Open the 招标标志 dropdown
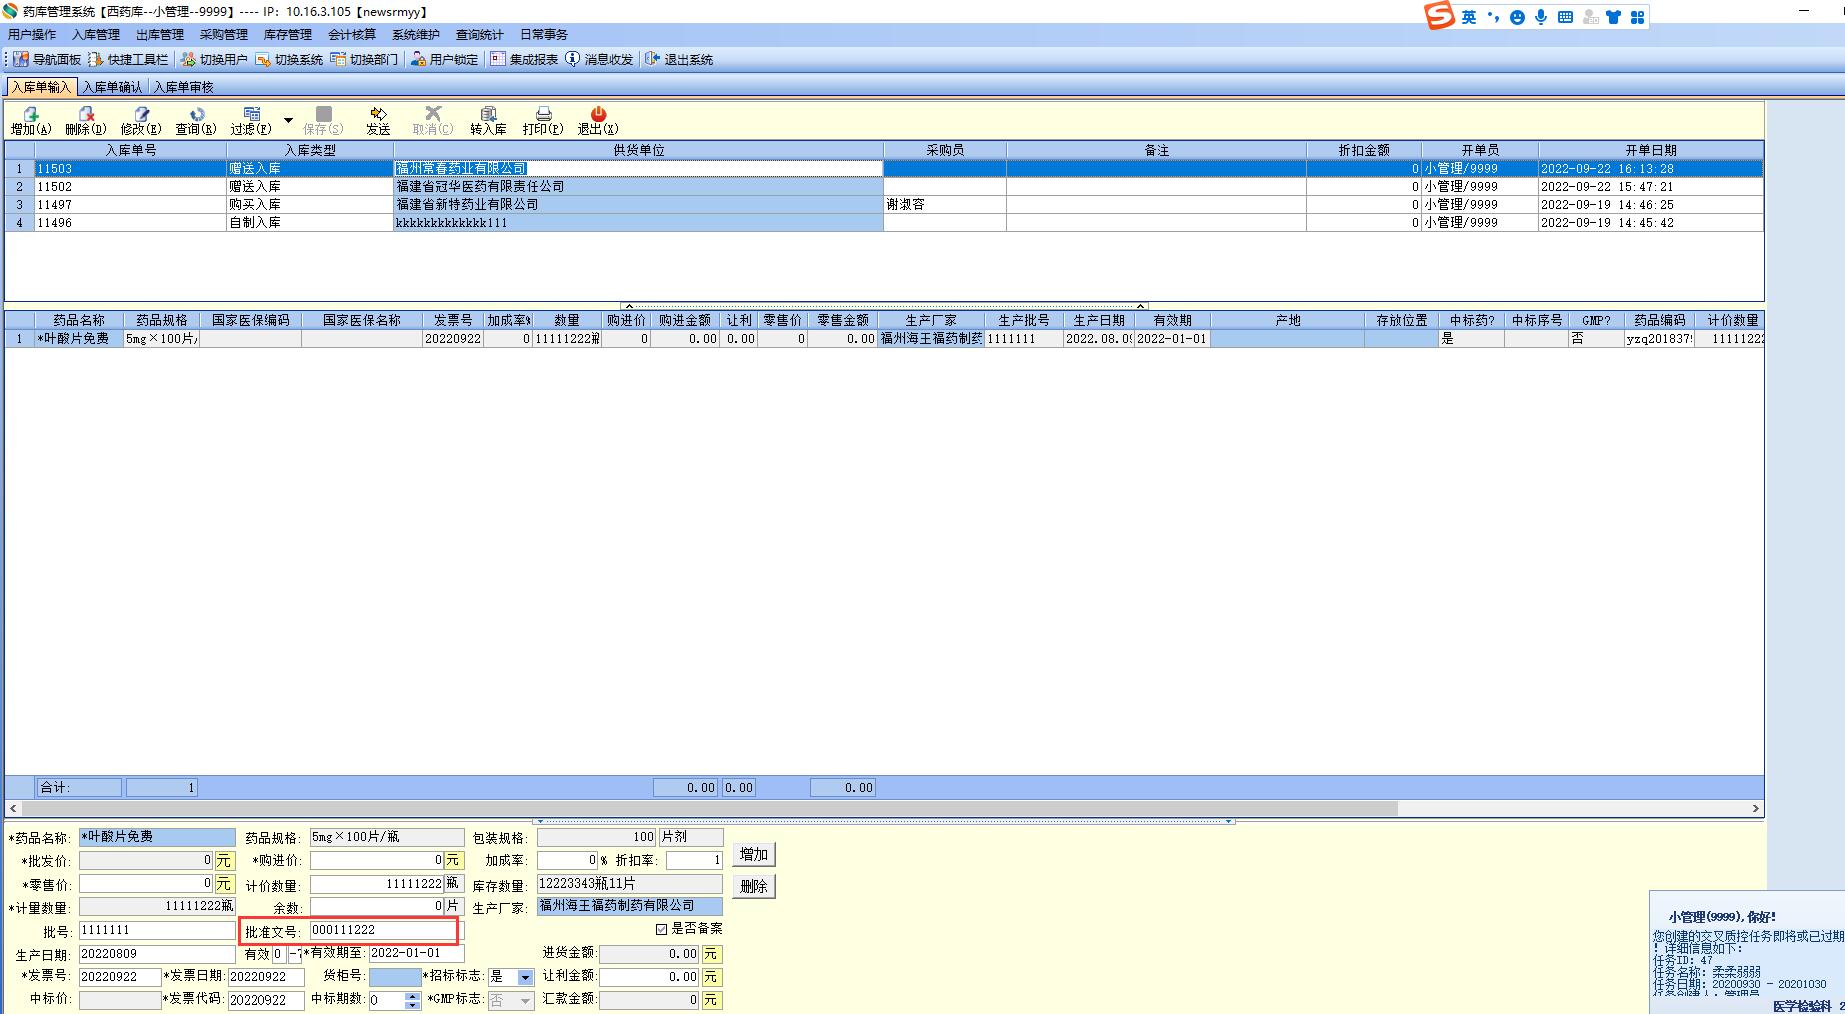The height and width of the screenshot is (1014, 1845). 525,977
